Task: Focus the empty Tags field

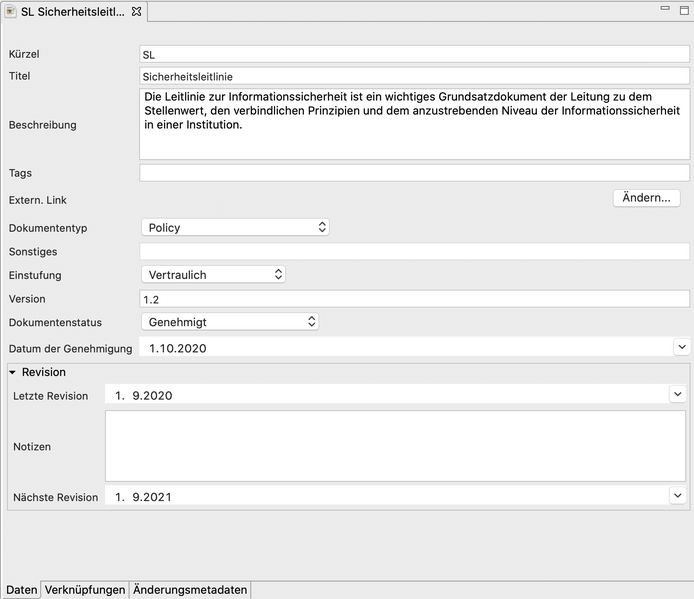Action: (414, 173)
